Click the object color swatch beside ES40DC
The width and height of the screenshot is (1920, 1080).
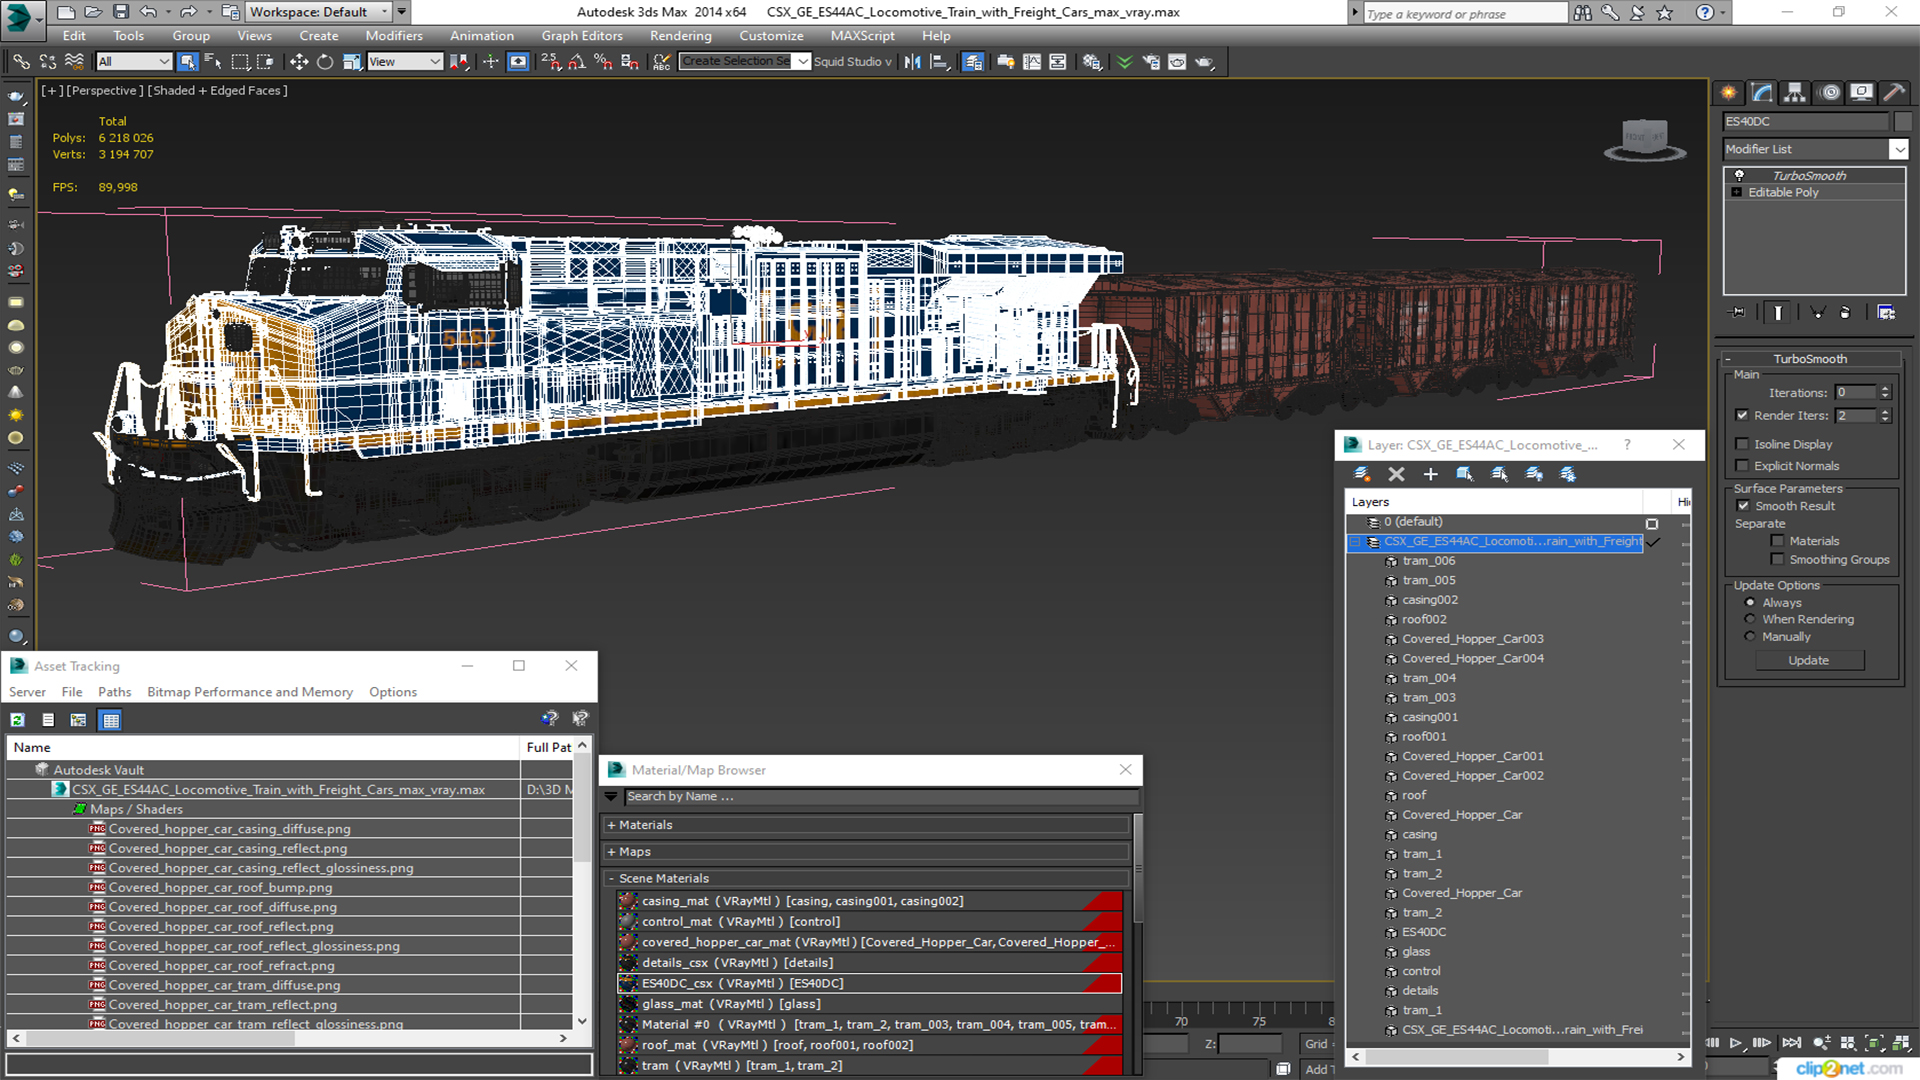click(x=1903, y=122)
